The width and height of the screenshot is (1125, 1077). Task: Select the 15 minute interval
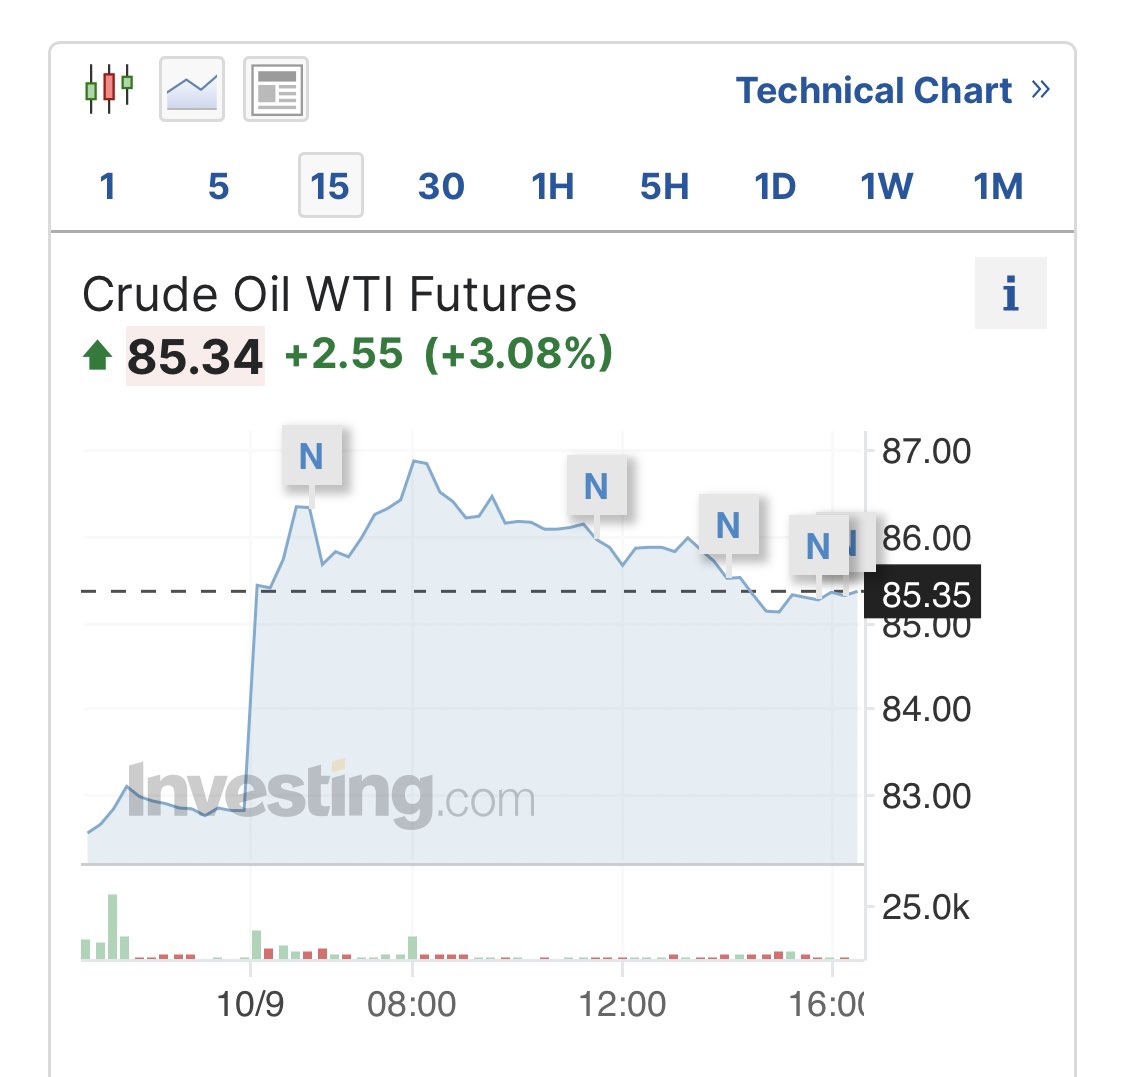(x=331, y=185)
